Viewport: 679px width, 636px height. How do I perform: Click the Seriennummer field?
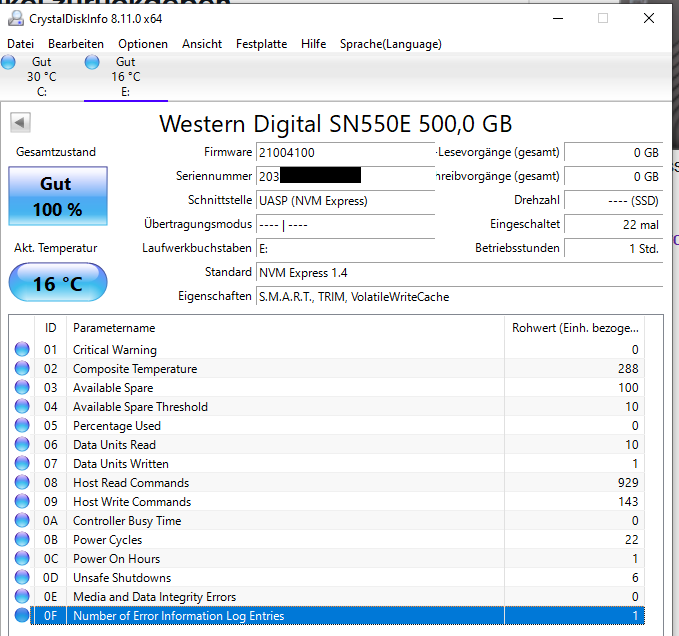pyautogui.click(x=345, y=176)
